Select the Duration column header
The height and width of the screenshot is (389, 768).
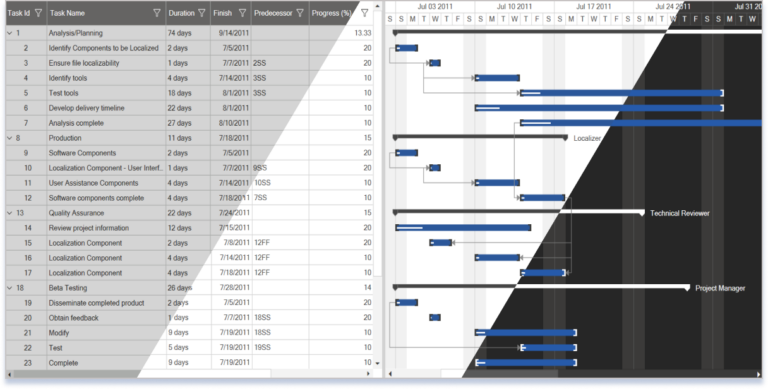[x=188, y=13]
